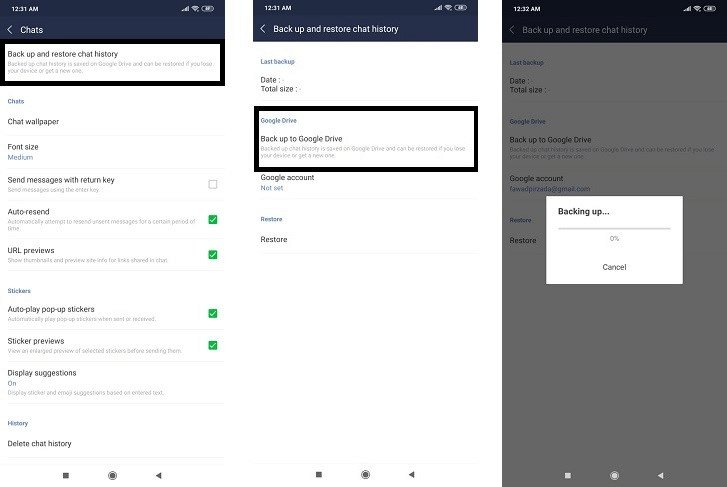727x487 pixels.
Task: Tap 12:31 AM clock on left phone
Action: coord(25,9)
